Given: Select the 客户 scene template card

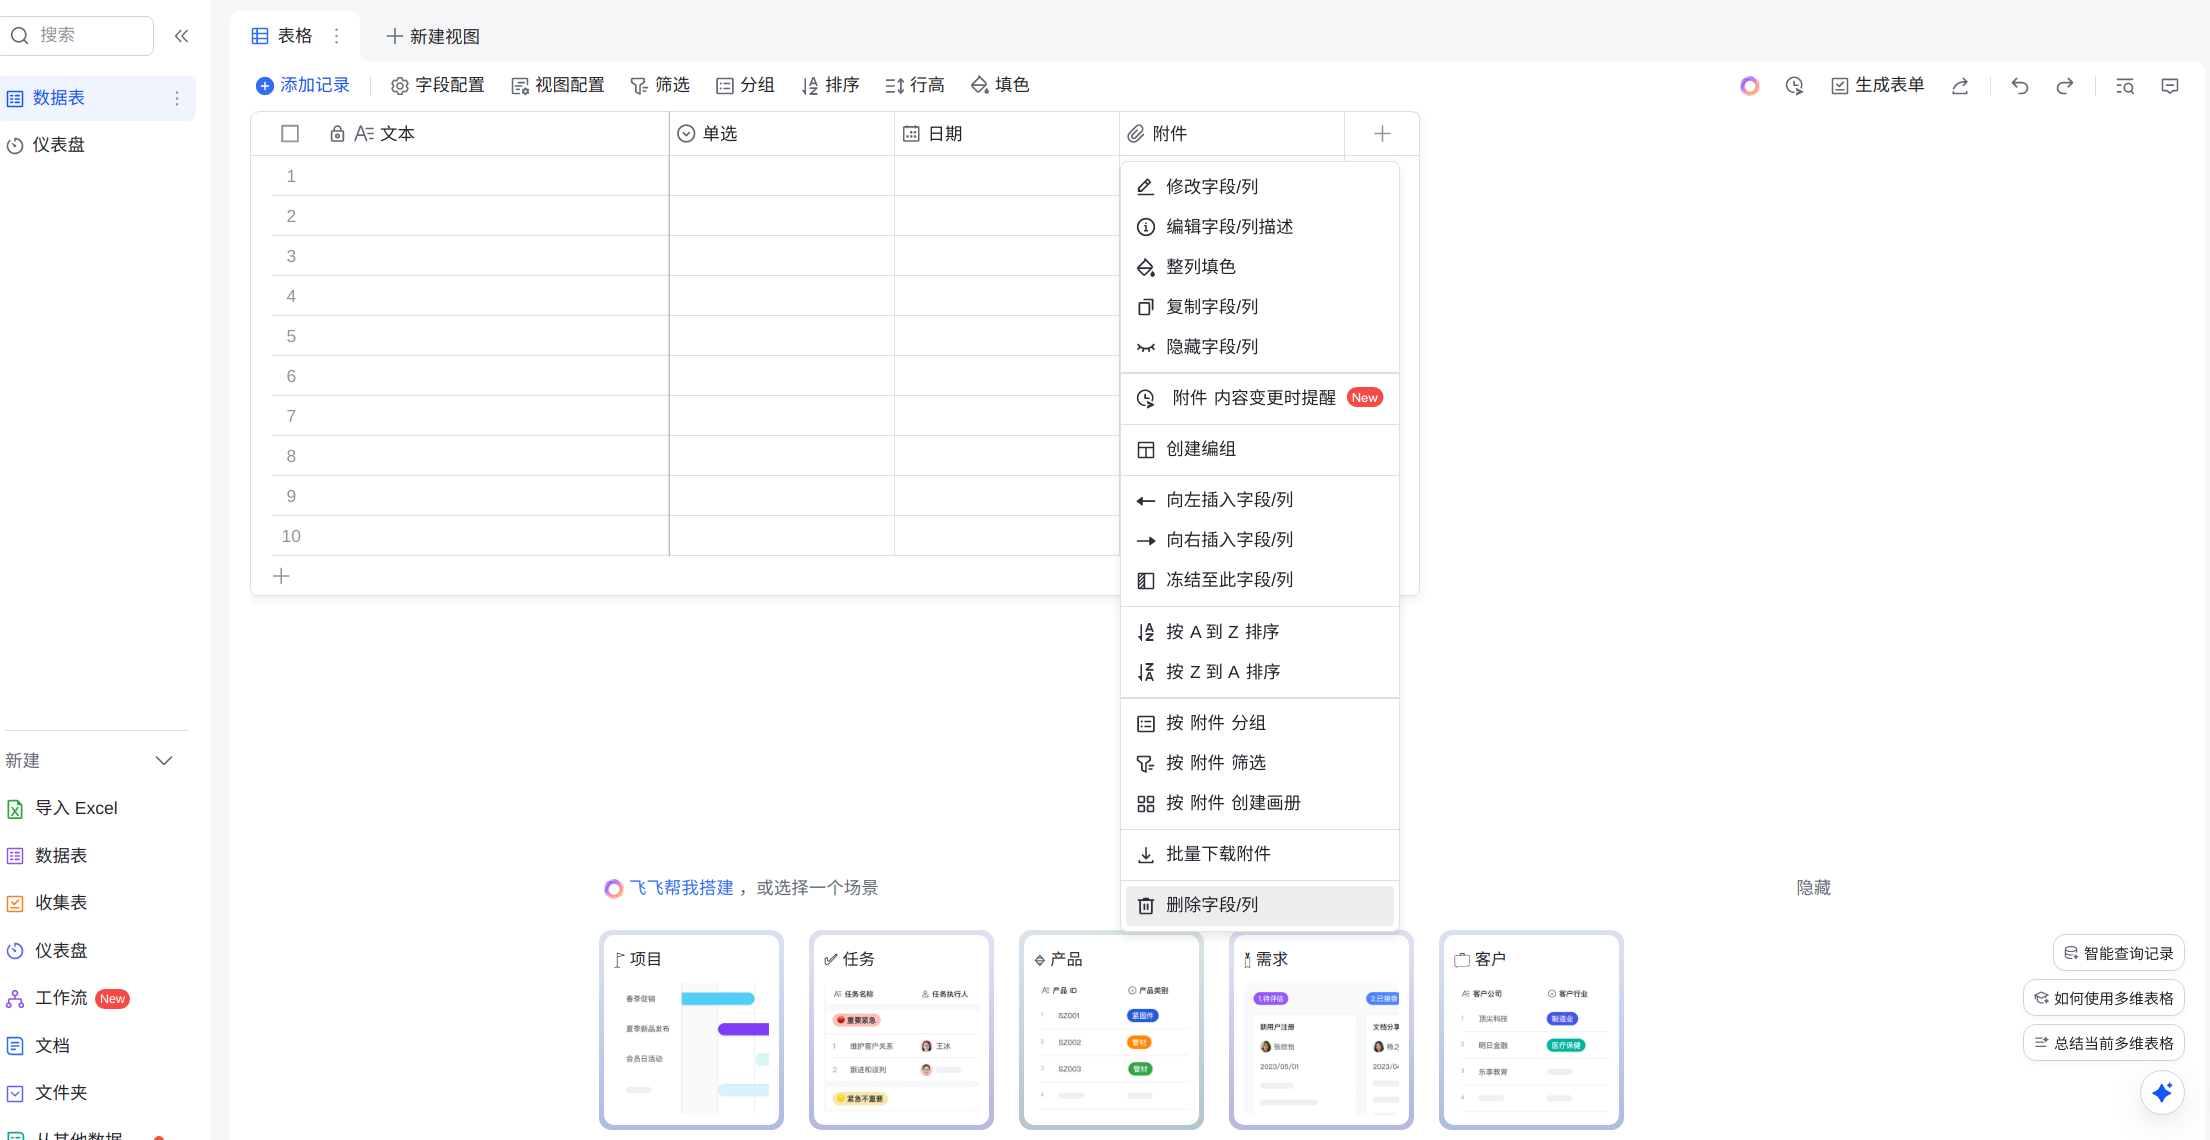Looking at the screenshot, I should pos(1531,1030).
